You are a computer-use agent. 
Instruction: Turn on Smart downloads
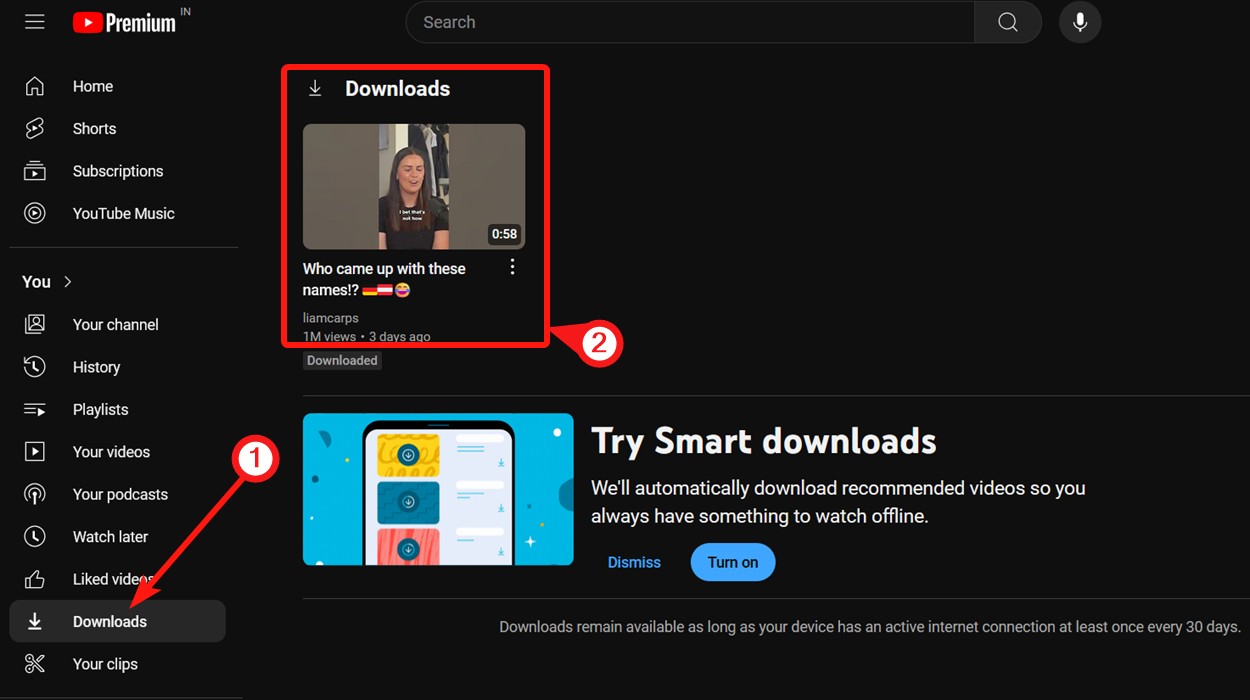(733, 562)
